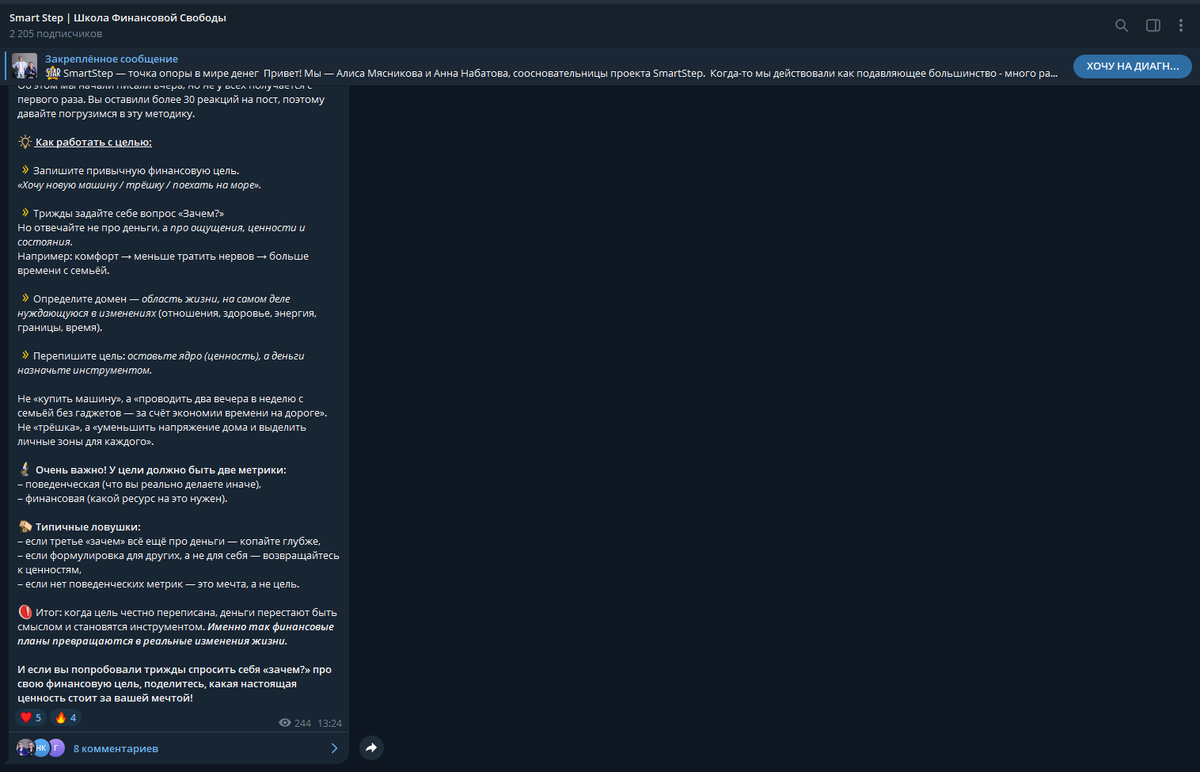Screen dimensions: 1200x772
Task: Click the pinned message thumbnail image
Action: click(x=25, y=66)
